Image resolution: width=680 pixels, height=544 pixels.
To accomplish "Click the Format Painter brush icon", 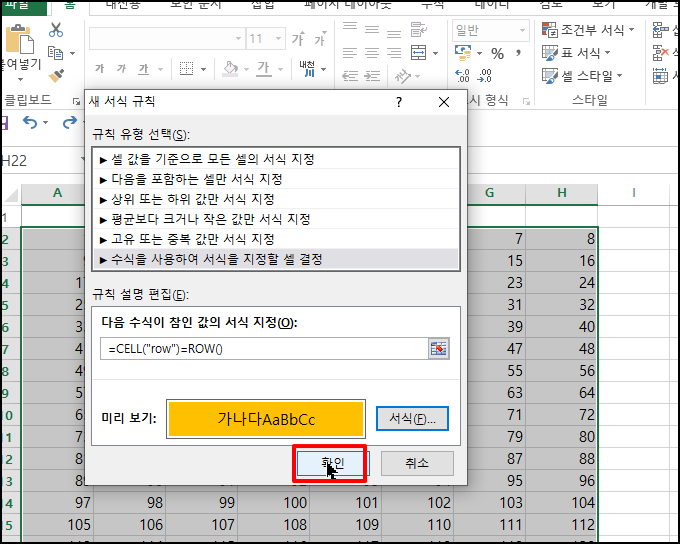I will [56, 75].
